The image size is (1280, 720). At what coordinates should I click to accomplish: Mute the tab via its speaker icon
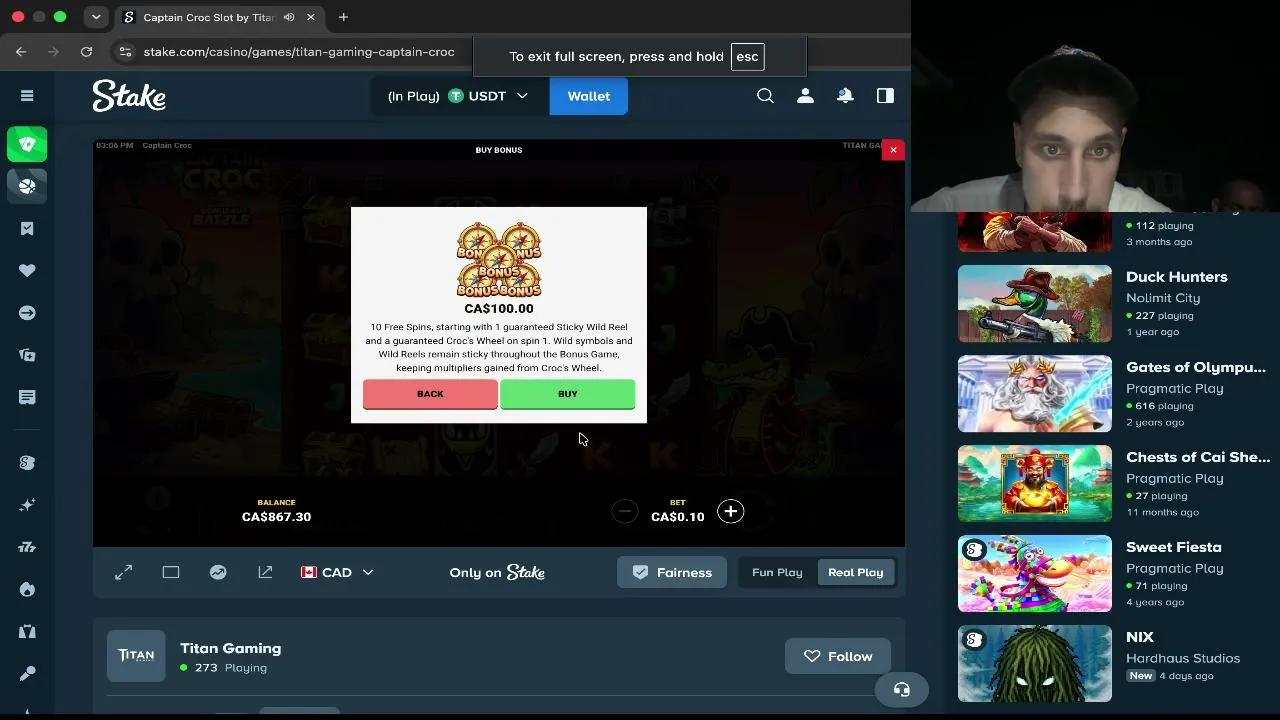point(289,17)
